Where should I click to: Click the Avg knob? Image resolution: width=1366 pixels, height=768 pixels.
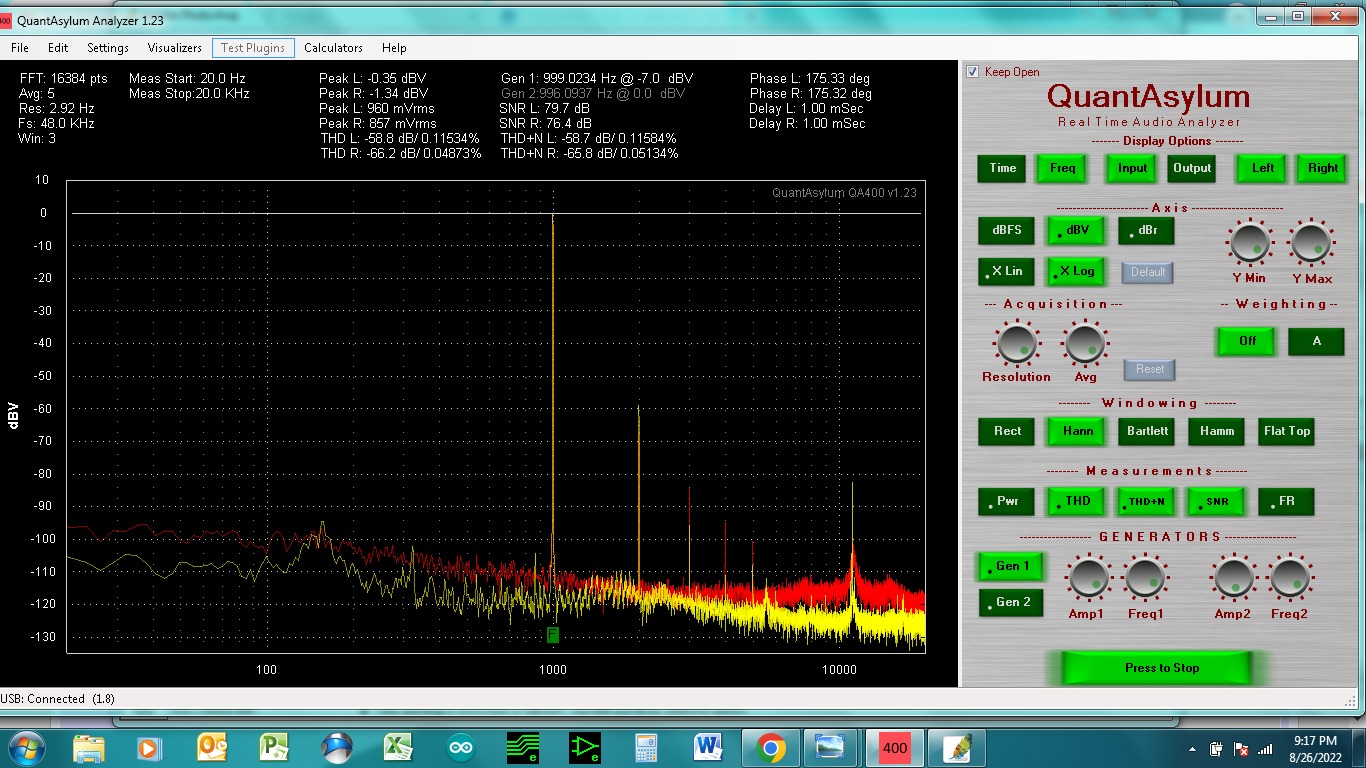[1084, 342]
